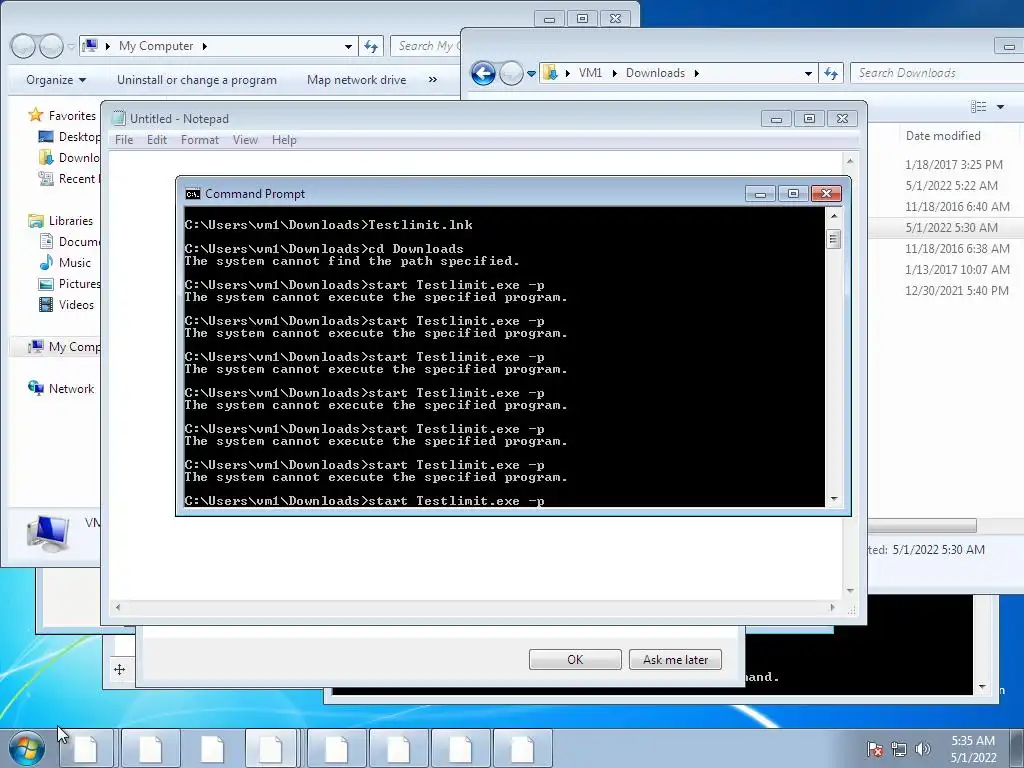Click Uninstall or change a program
This screenshot has height=768, width=1024.
(x=197, y=80)
